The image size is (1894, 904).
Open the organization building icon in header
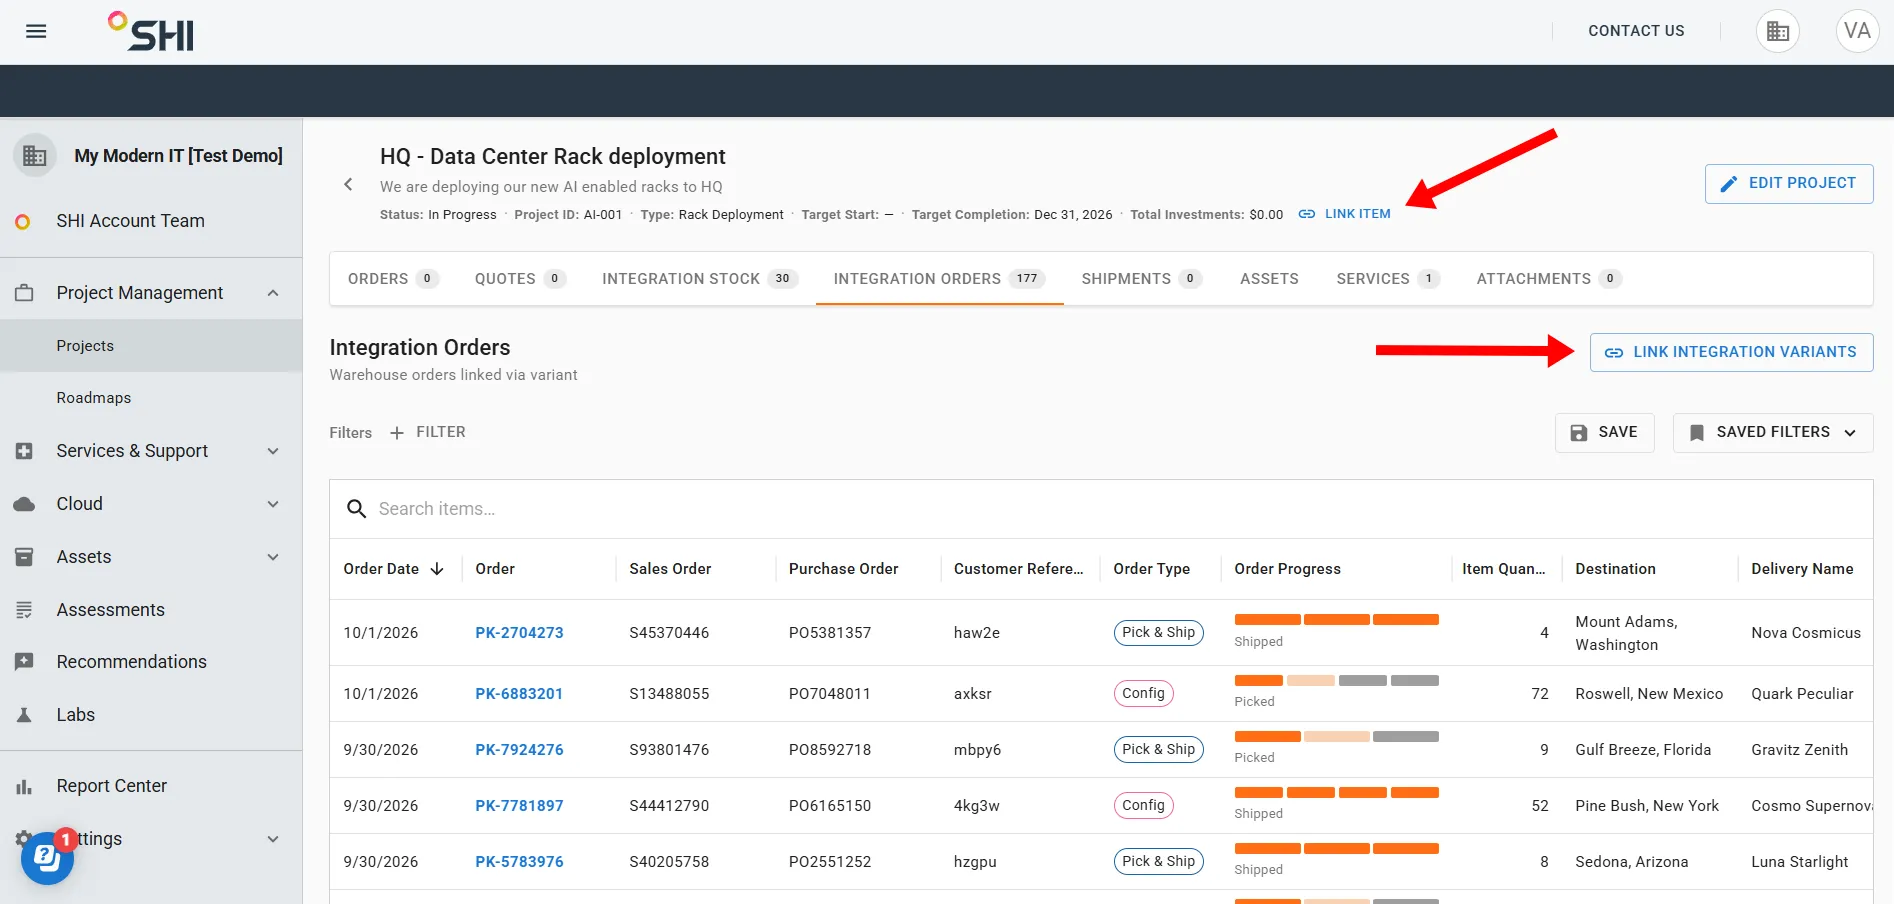[x=1777, y=31]
